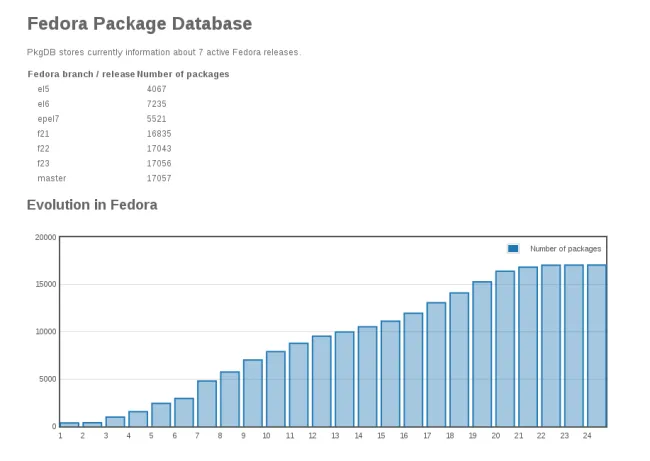Click the chart bar for release 23
The image size is (650, 461).
tap(574, 346)
